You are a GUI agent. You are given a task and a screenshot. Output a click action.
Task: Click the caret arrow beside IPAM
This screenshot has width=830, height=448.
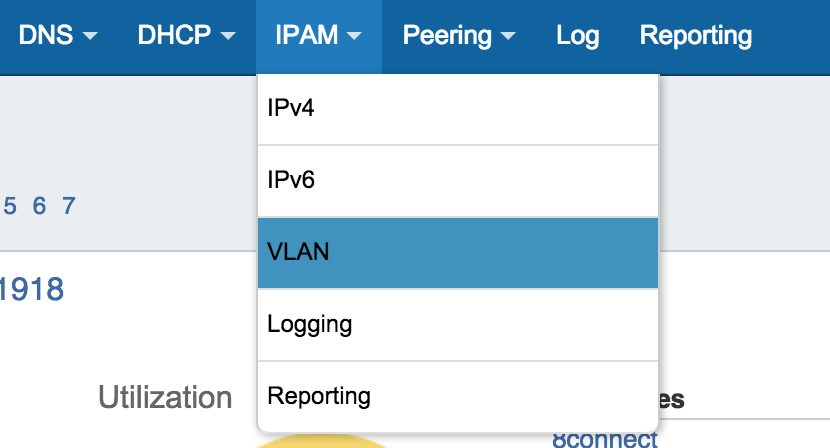[354, 37]
